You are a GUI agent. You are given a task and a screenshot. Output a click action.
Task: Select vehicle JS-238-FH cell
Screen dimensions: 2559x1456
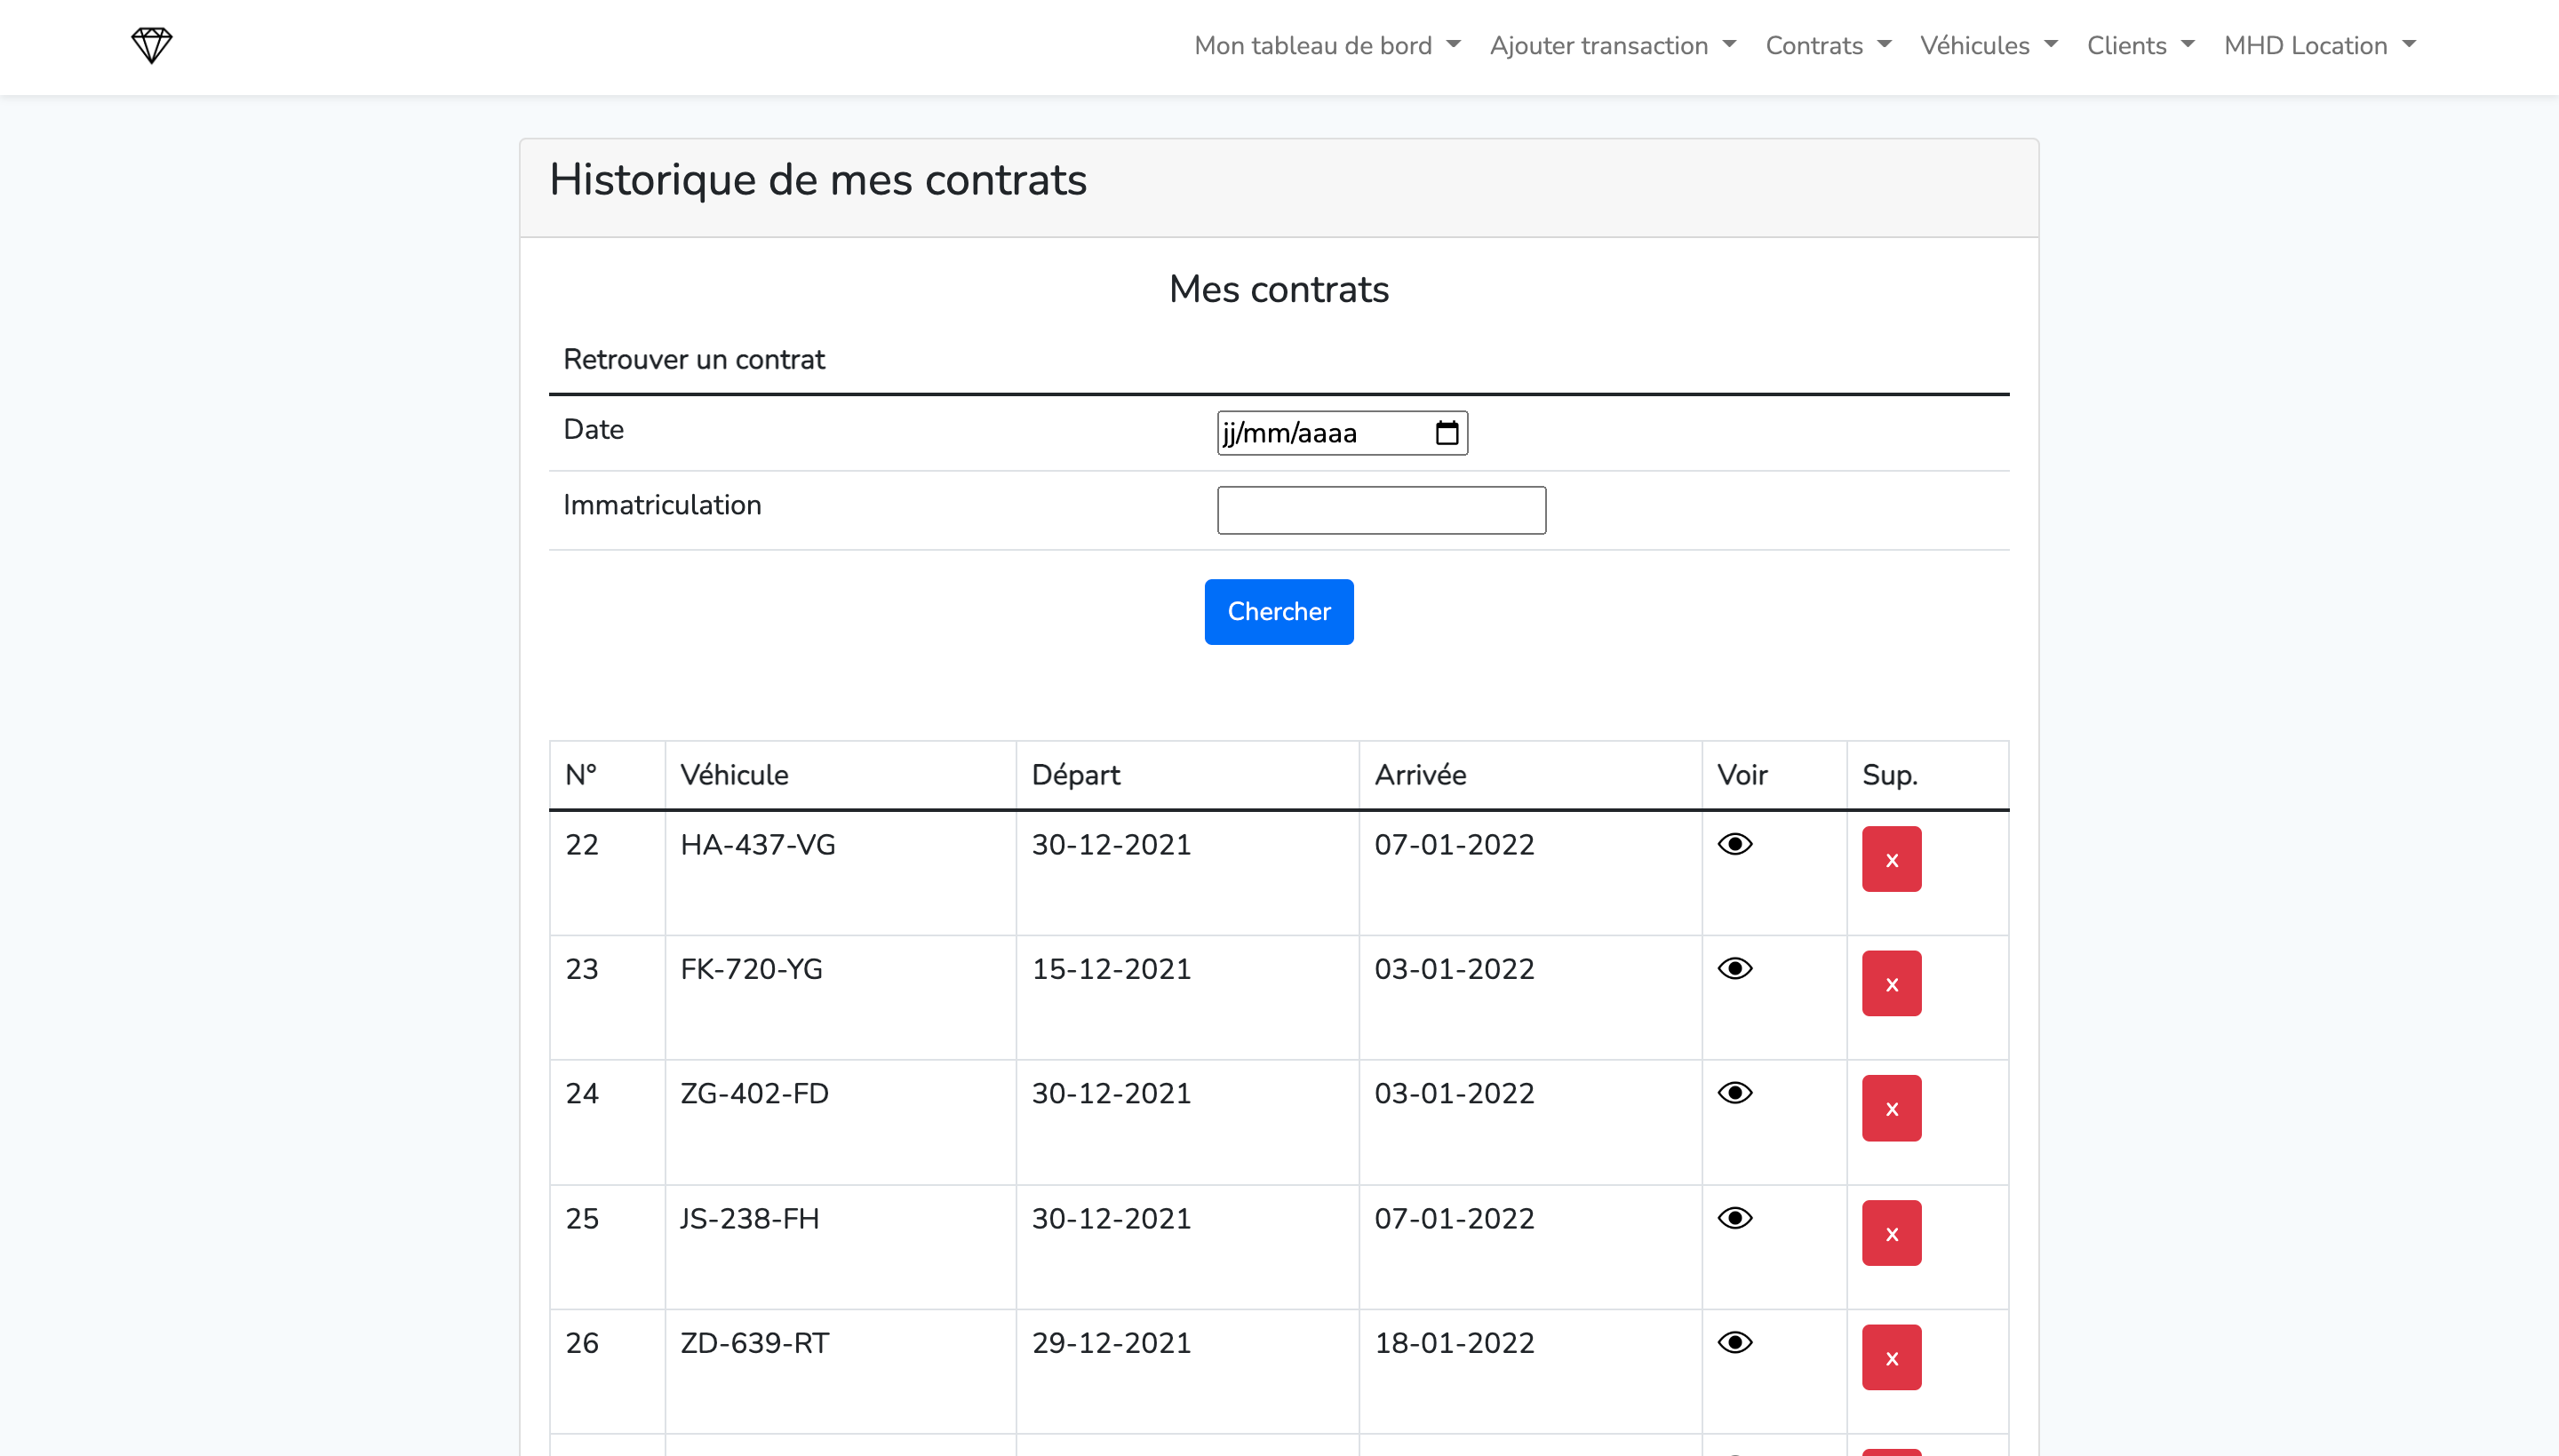pyautogui.click(x=840, y=1247)
